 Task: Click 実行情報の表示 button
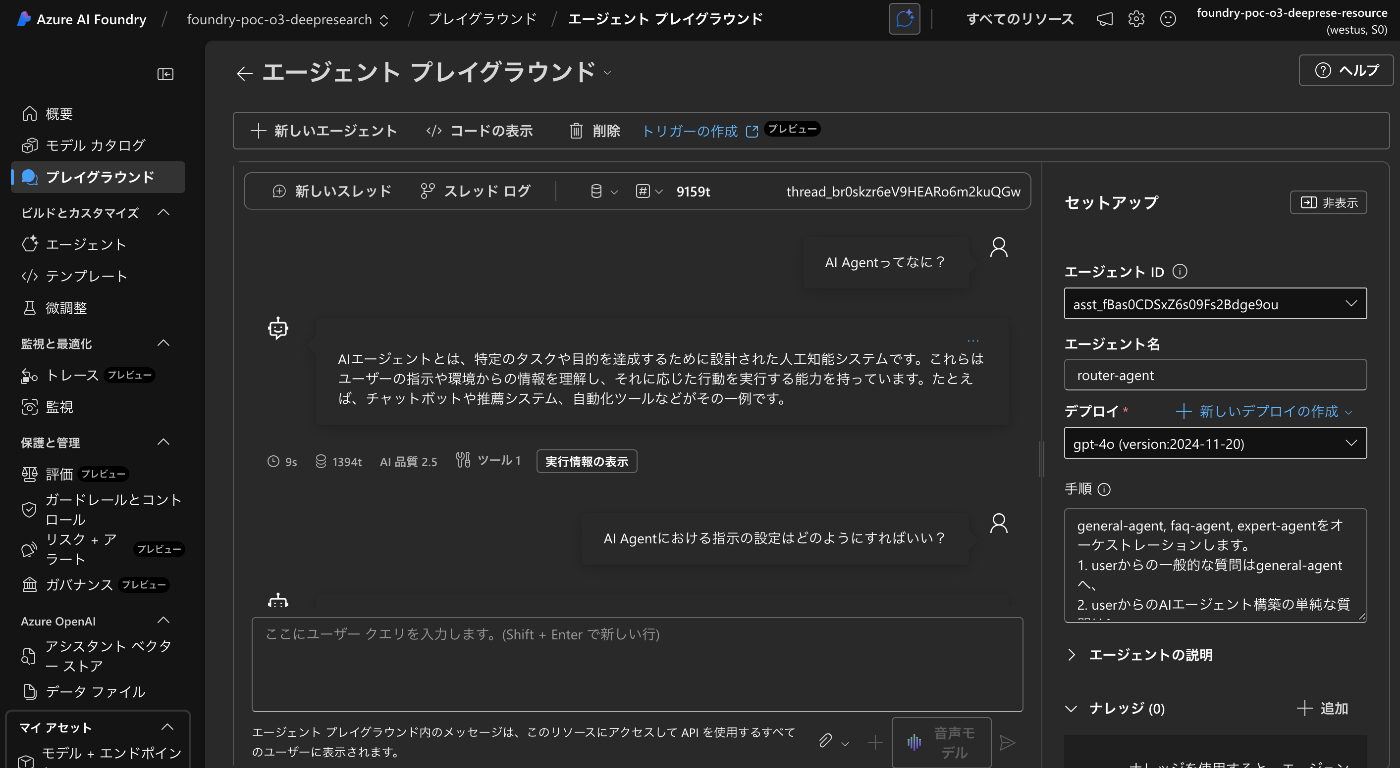[x=587, y=461]
